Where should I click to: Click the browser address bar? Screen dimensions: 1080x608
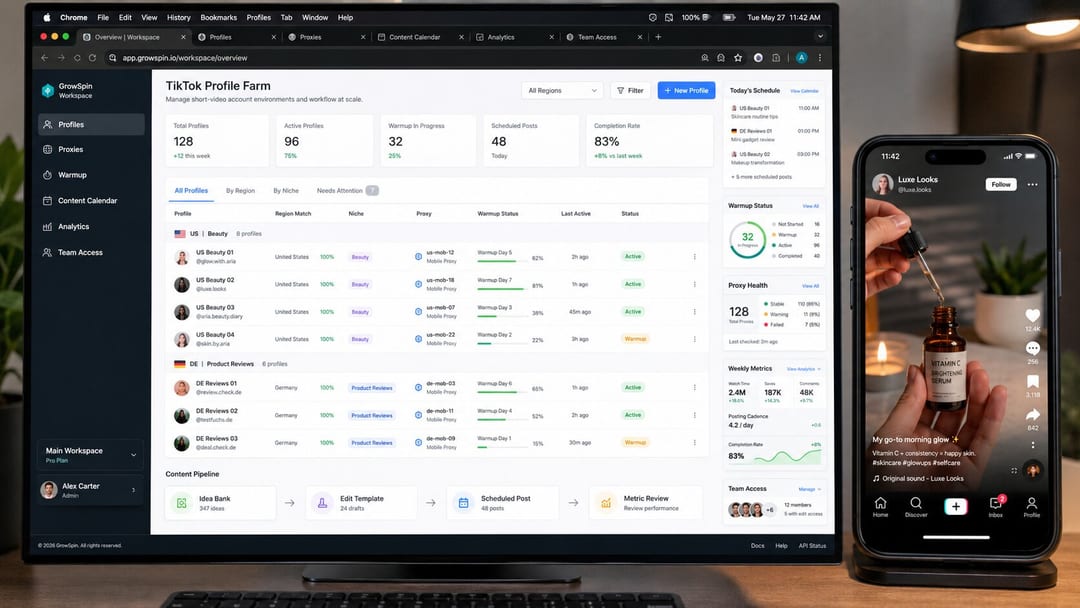point(399,58)
